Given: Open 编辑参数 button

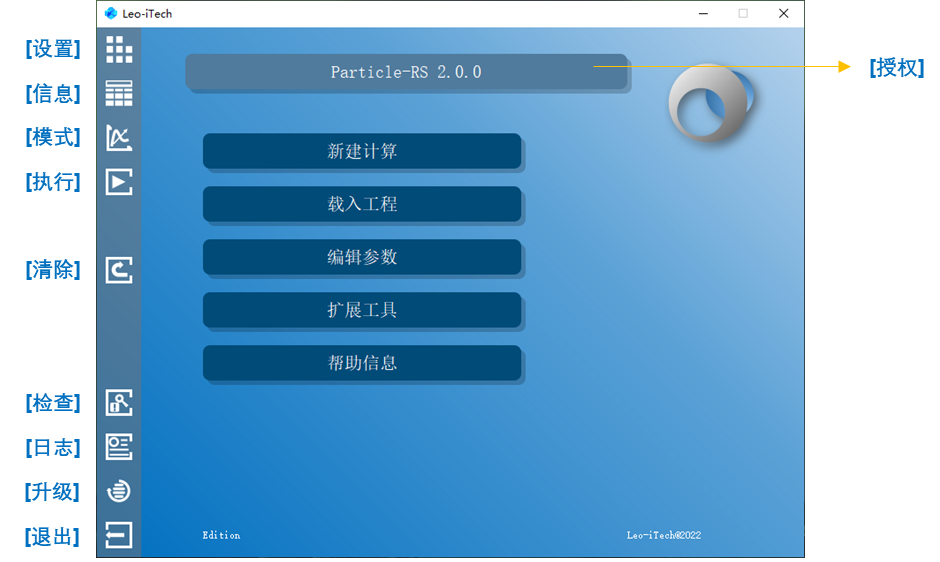Looking at the screenshot, I should [x=362, y=257].
